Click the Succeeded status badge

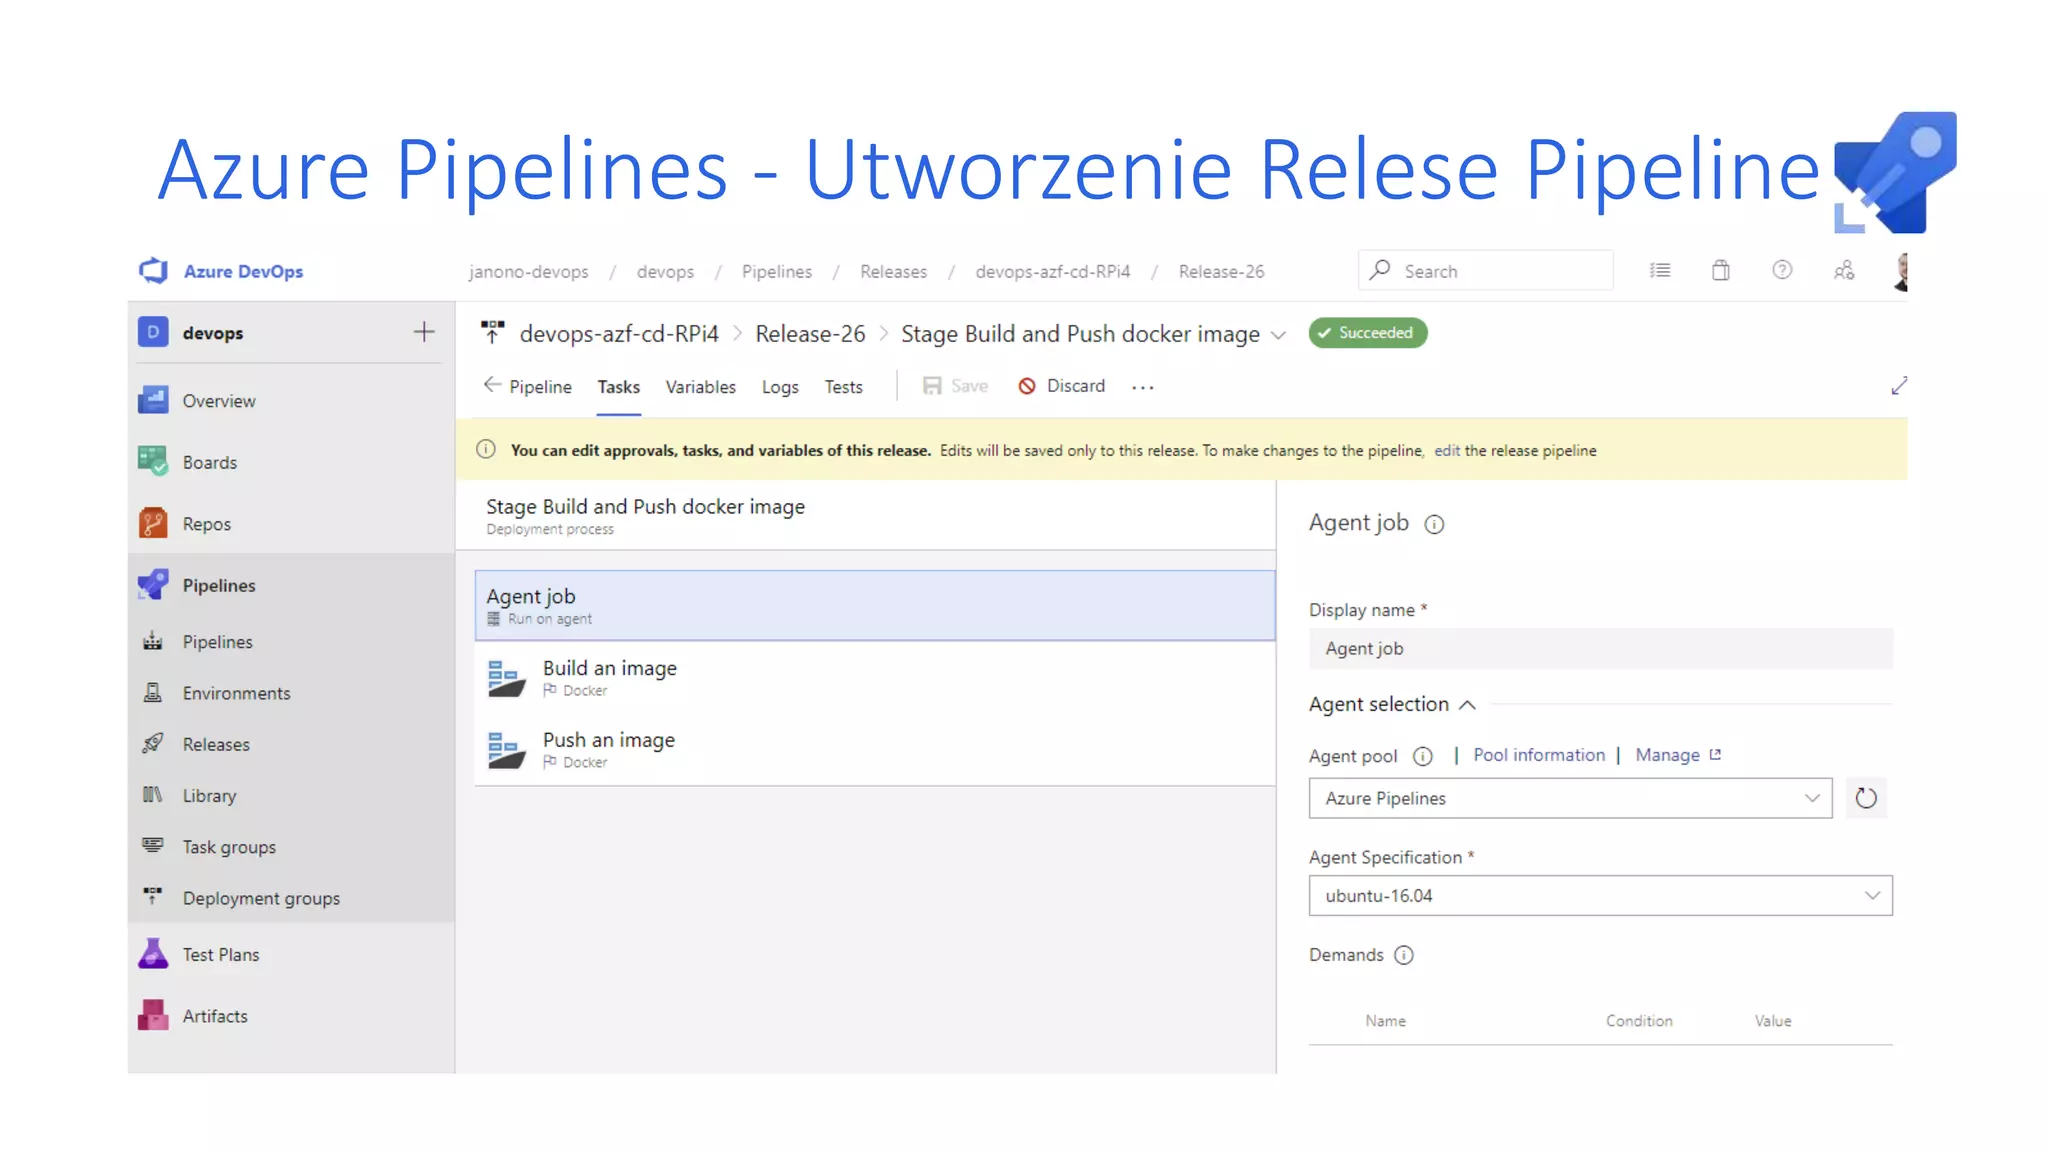[x=1368, y=333]
